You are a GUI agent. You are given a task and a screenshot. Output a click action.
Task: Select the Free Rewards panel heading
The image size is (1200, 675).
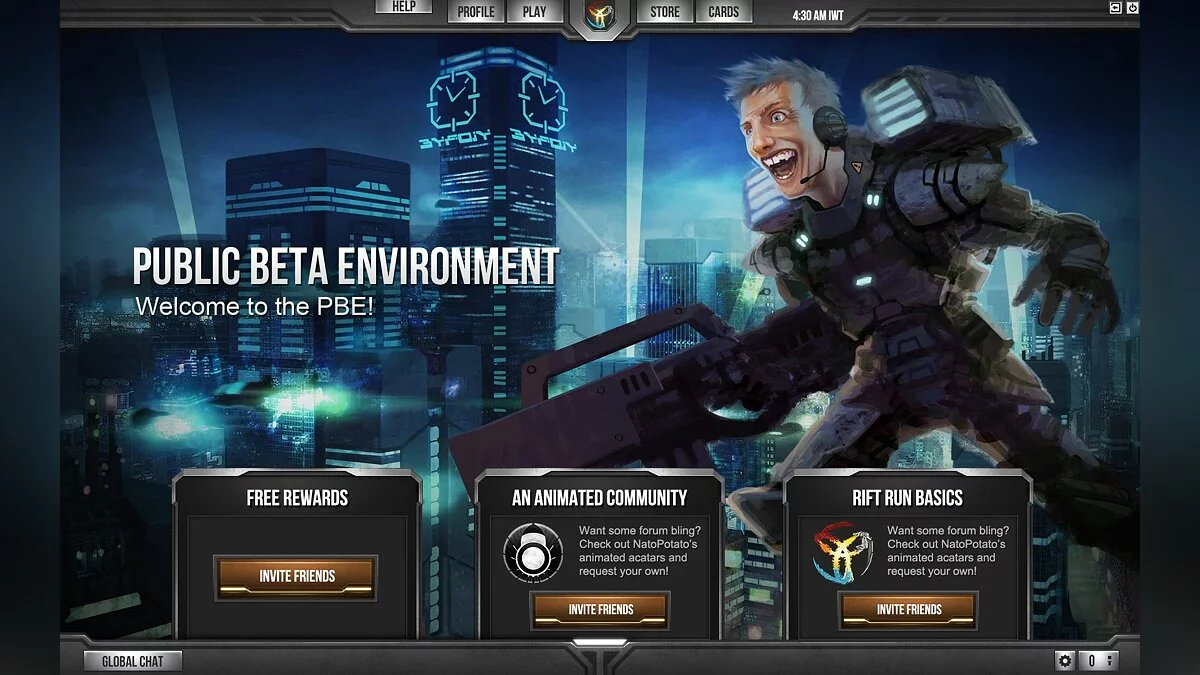click(297, 497)
